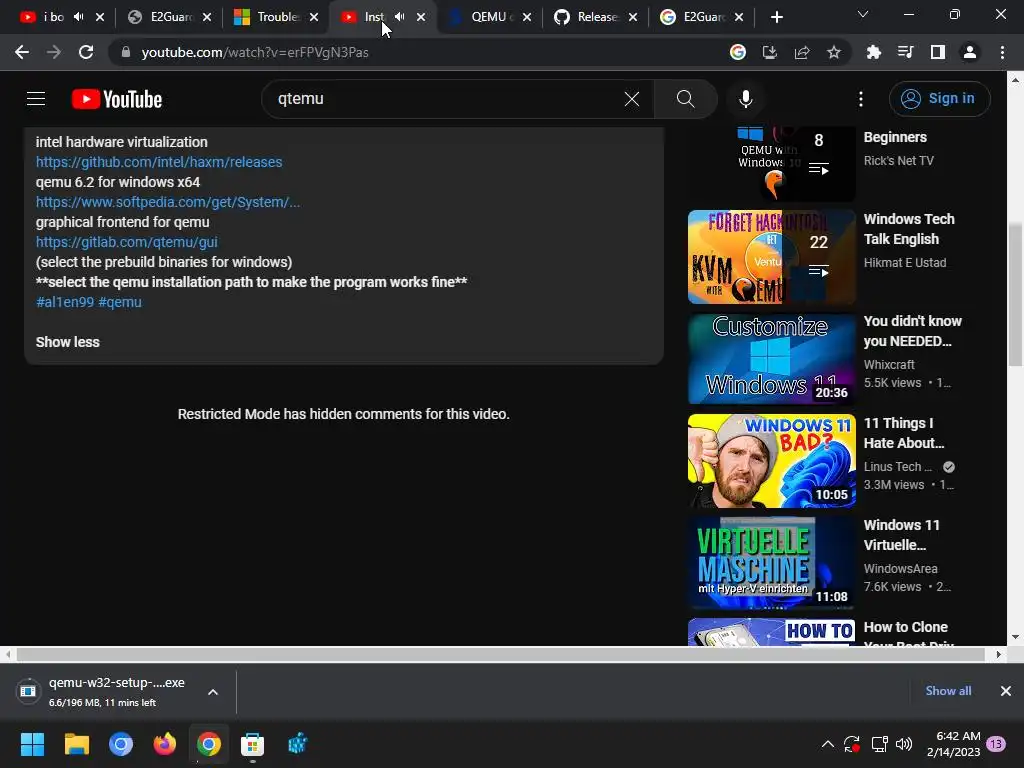Viewport: 1024px width, 768px height.
Task: Reload the current page
Action: click(x=86, y=52)
